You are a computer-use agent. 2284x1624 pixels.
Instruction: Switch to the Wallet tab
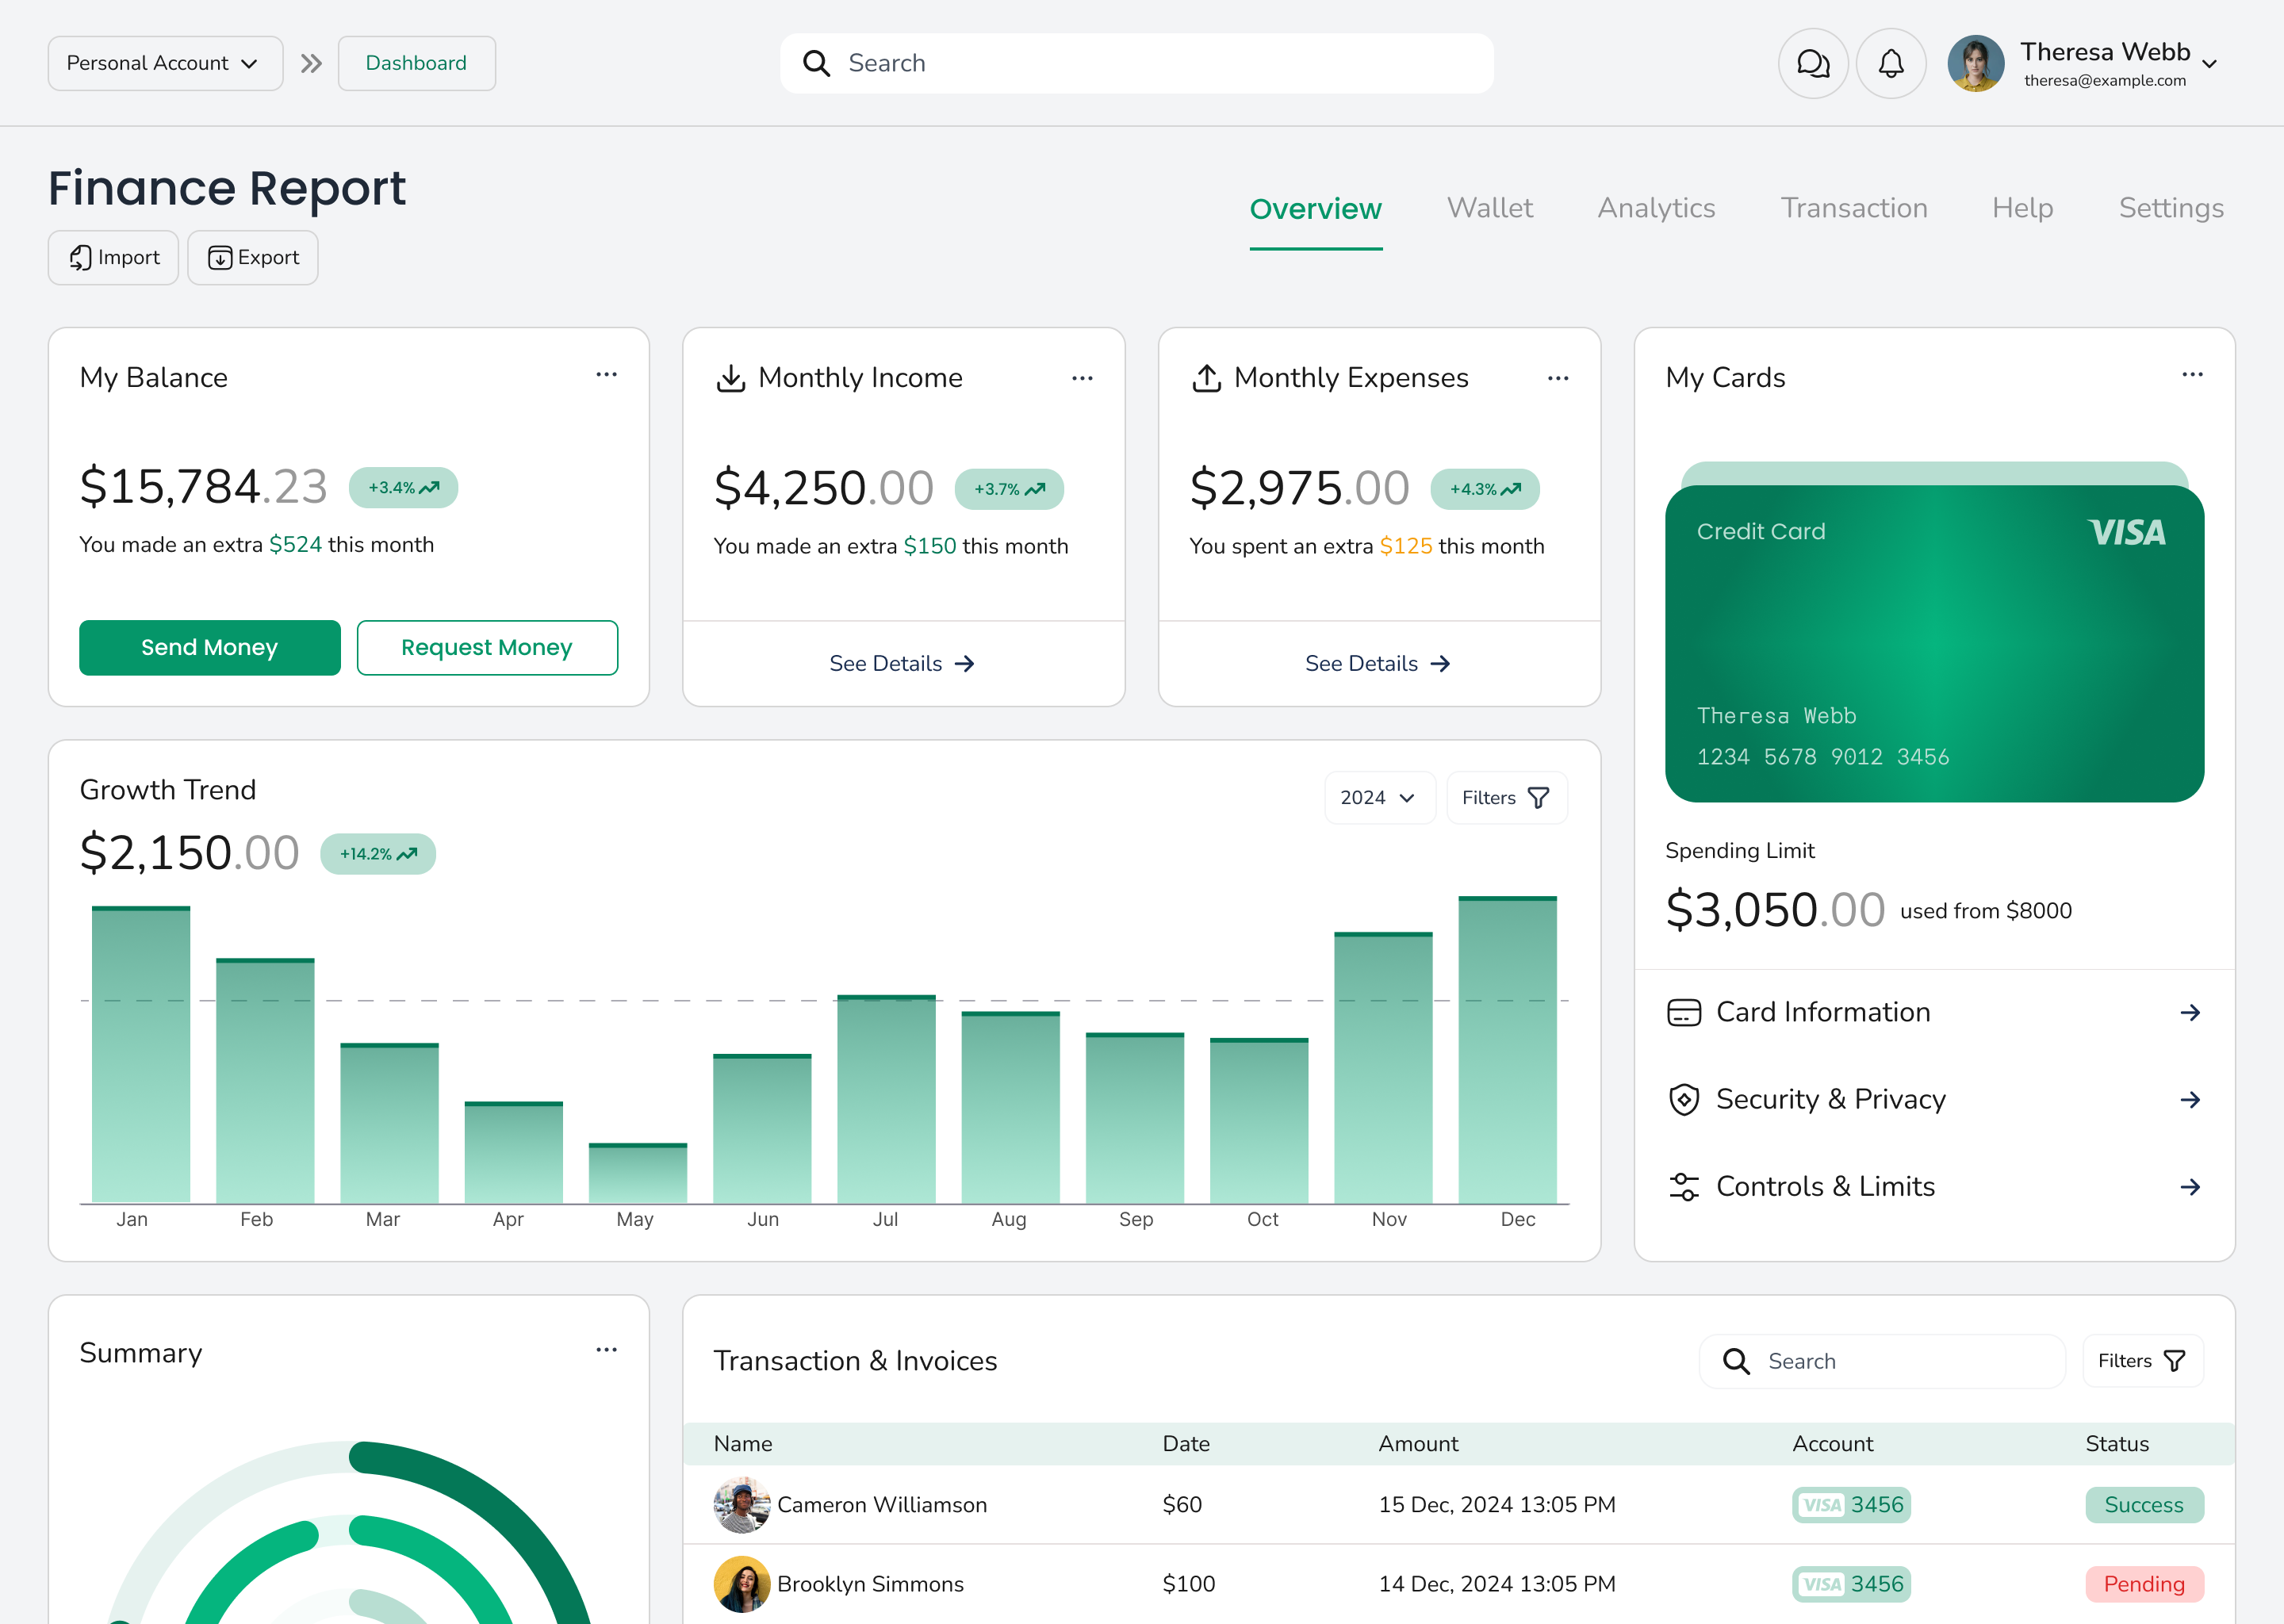point(1489,208)
